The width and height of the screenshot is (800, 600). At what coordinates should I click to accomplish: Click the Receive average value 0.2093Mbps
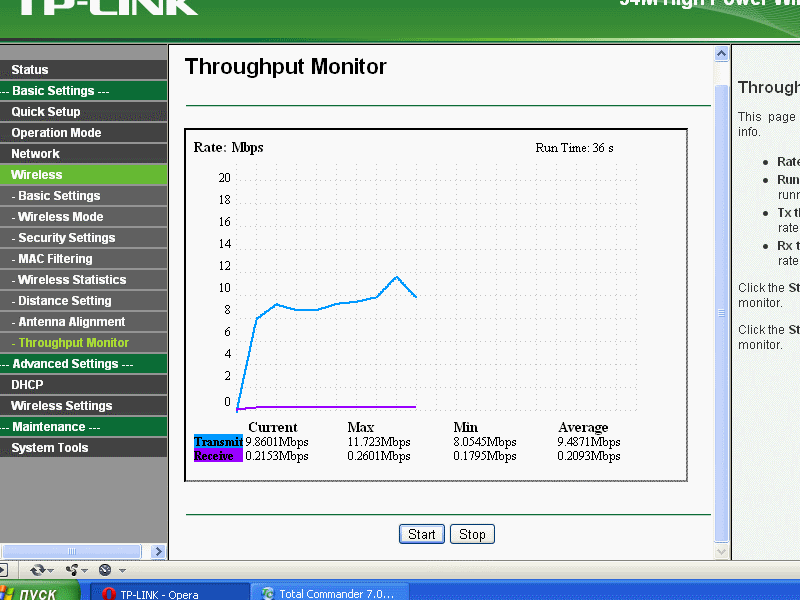pyautogui.click(x=589, y=456)
